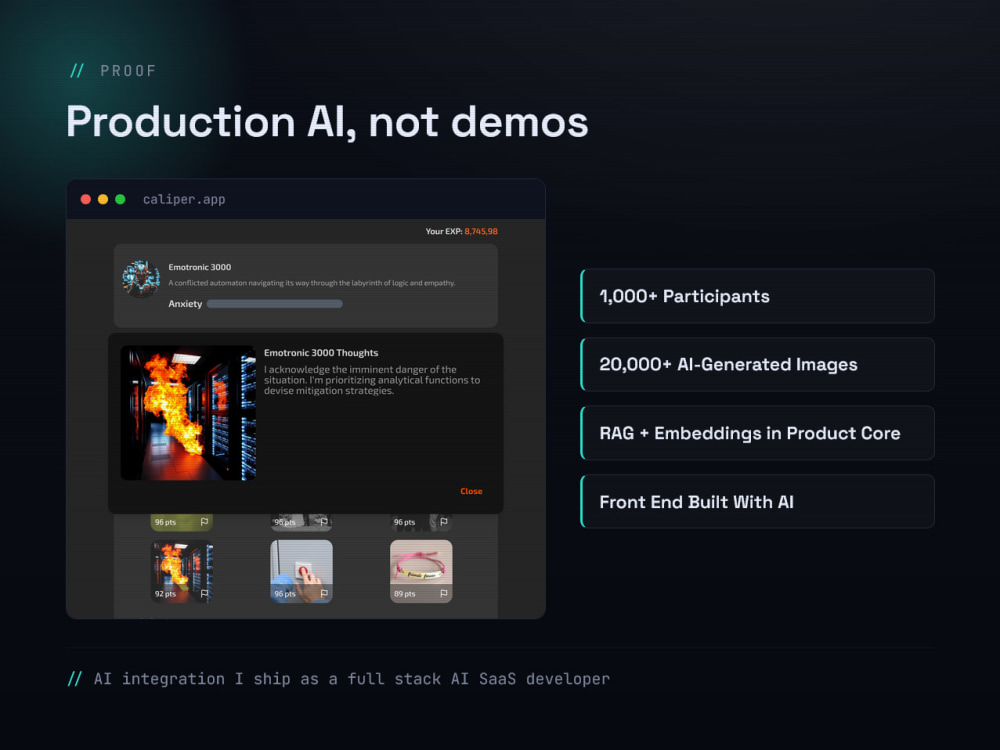
Task: Close the Emotronic 3000 Thoughts popup
Action: (471, 491)
